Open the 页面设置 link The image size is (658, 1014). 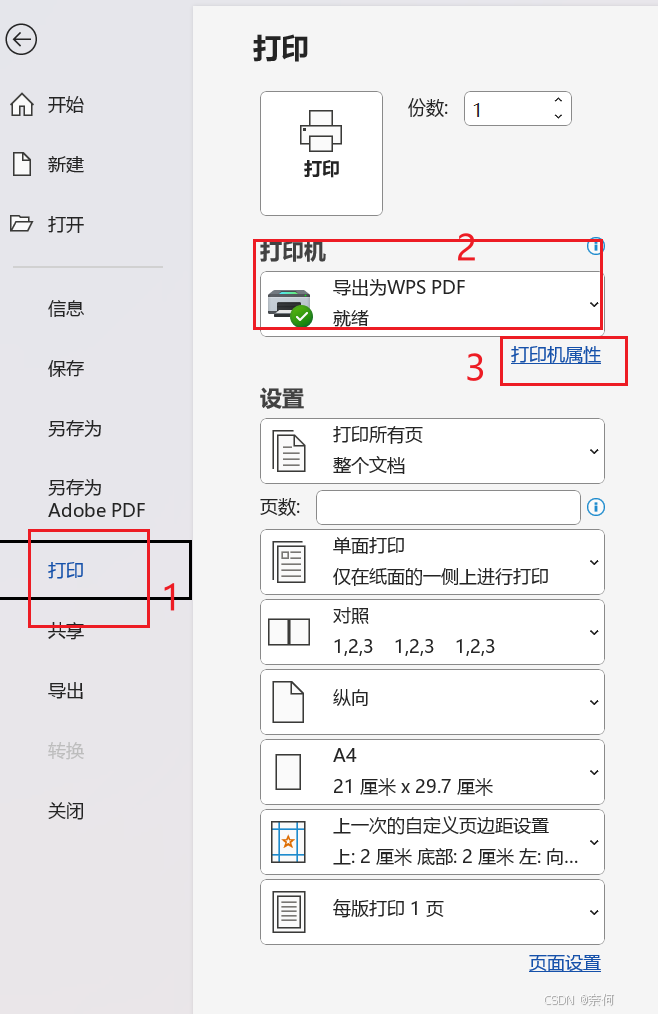[565, 964]
